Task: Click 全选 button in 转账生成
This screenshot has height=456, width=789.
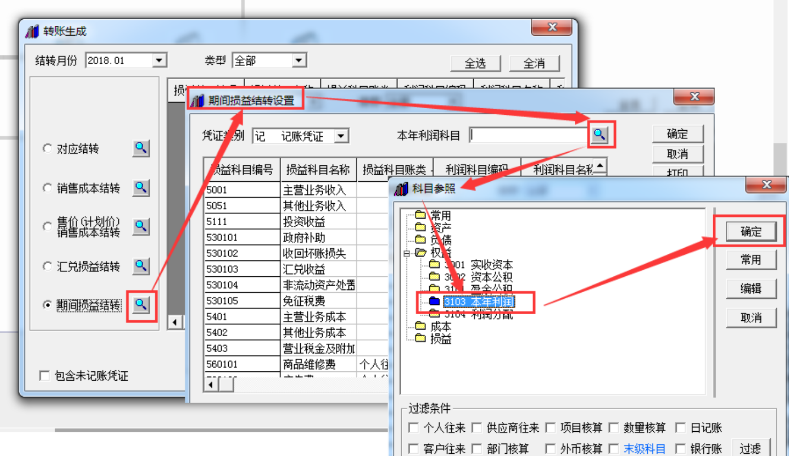Action: [x=475, y=63]
